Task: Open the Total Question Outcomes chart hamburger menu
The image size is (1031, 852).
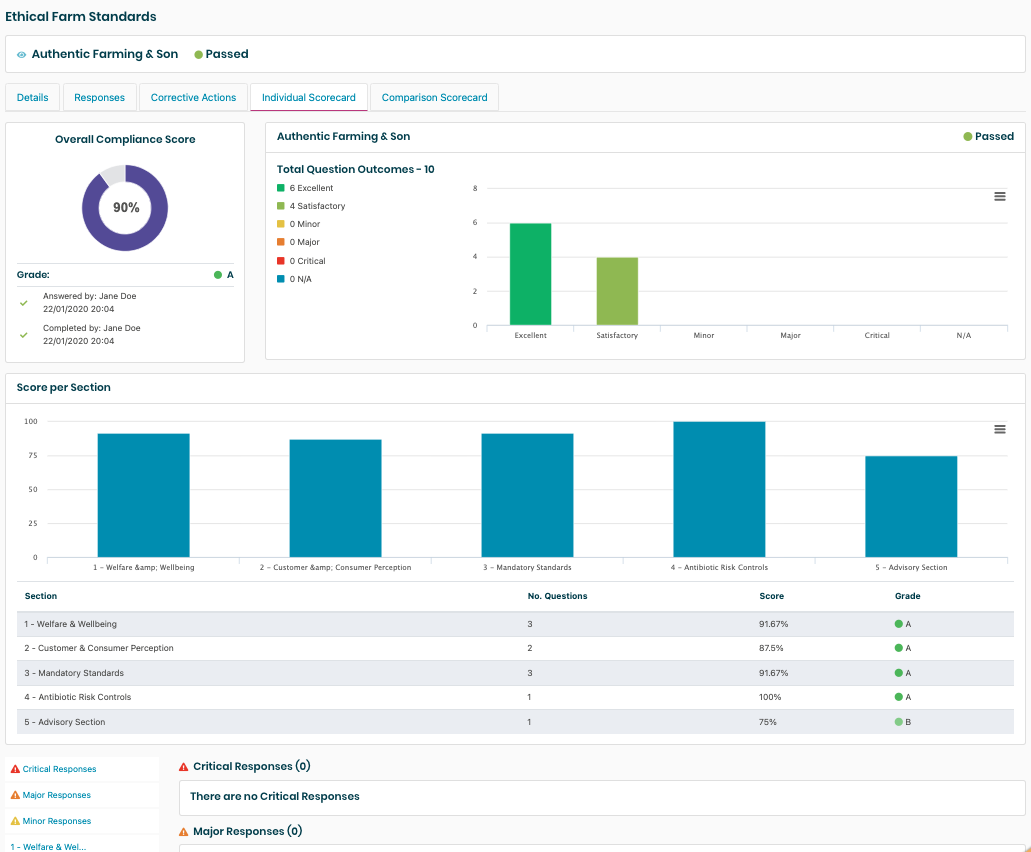Action: (999, 197)
